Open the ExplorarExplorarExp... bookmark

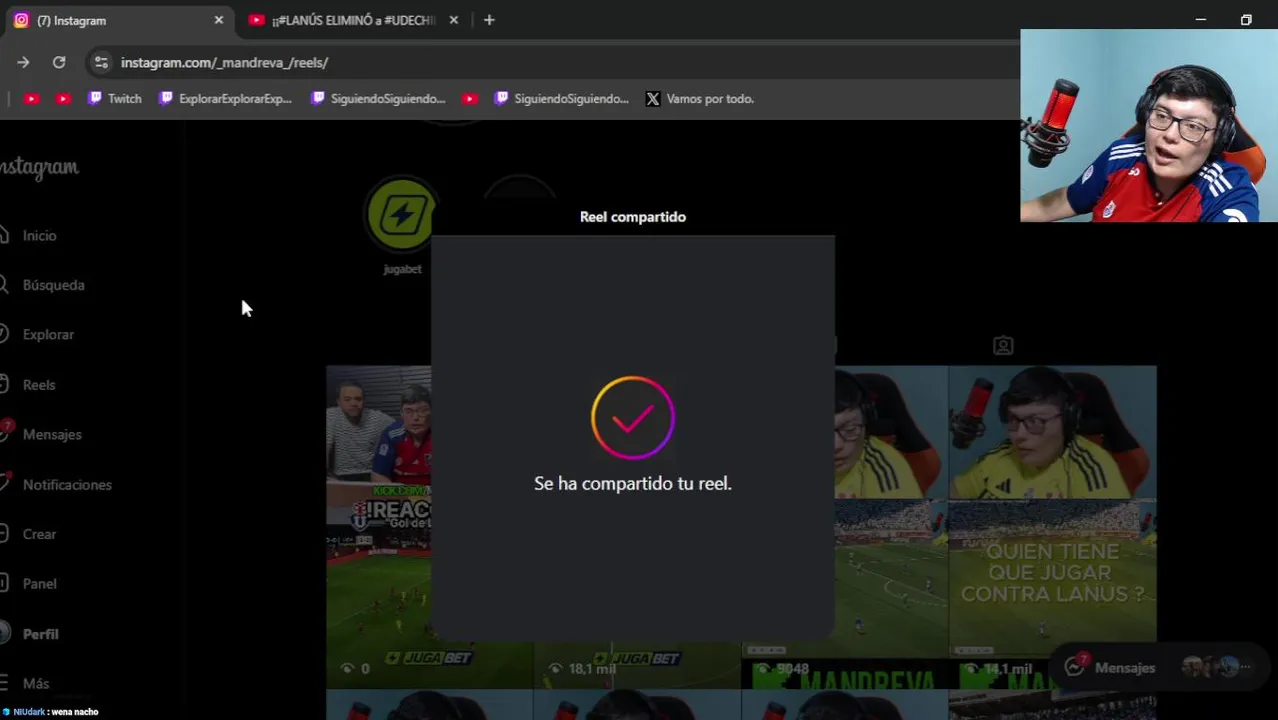(x=225, y=99)
